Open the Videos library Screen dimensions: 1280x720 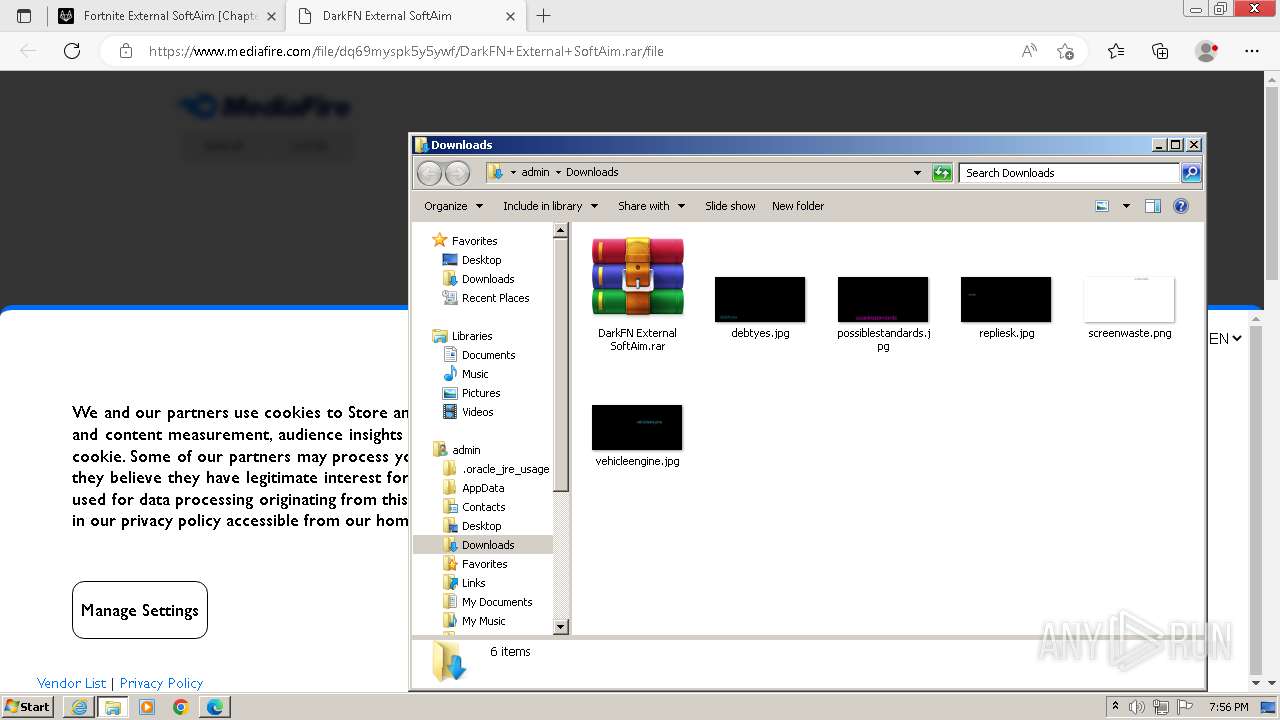click(x=477, y=412)
